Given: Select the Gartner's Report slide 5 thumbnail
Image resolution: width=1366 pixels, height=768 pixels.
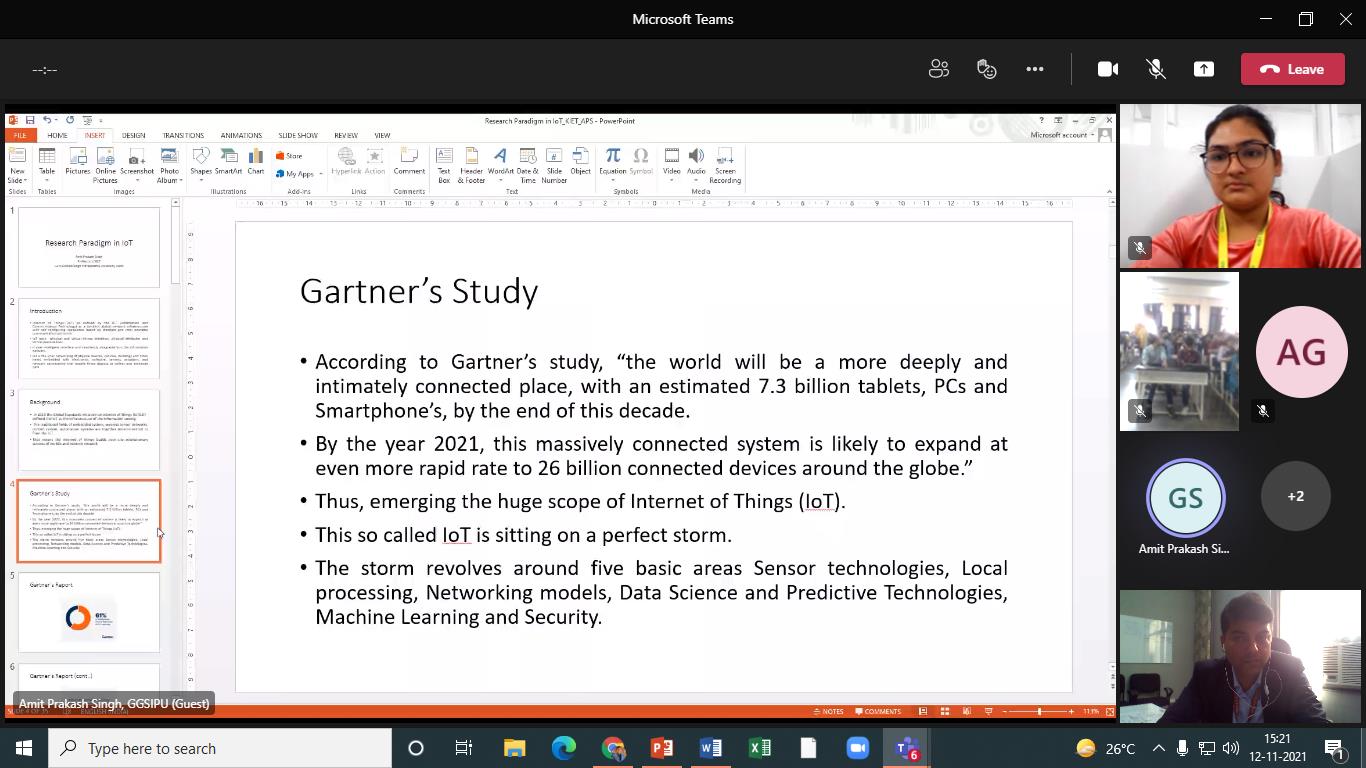Looking at the screenshot, I should pos(89,612).
